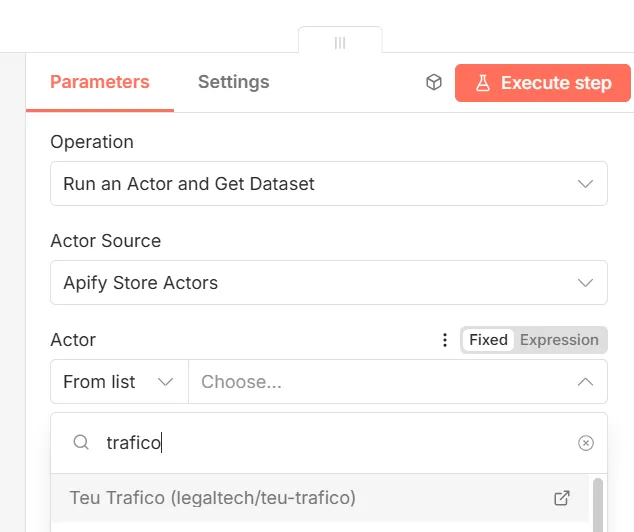Click the actor results list scrollbar
The height and width of the screenshot is (532, 634).
(598, 503)
